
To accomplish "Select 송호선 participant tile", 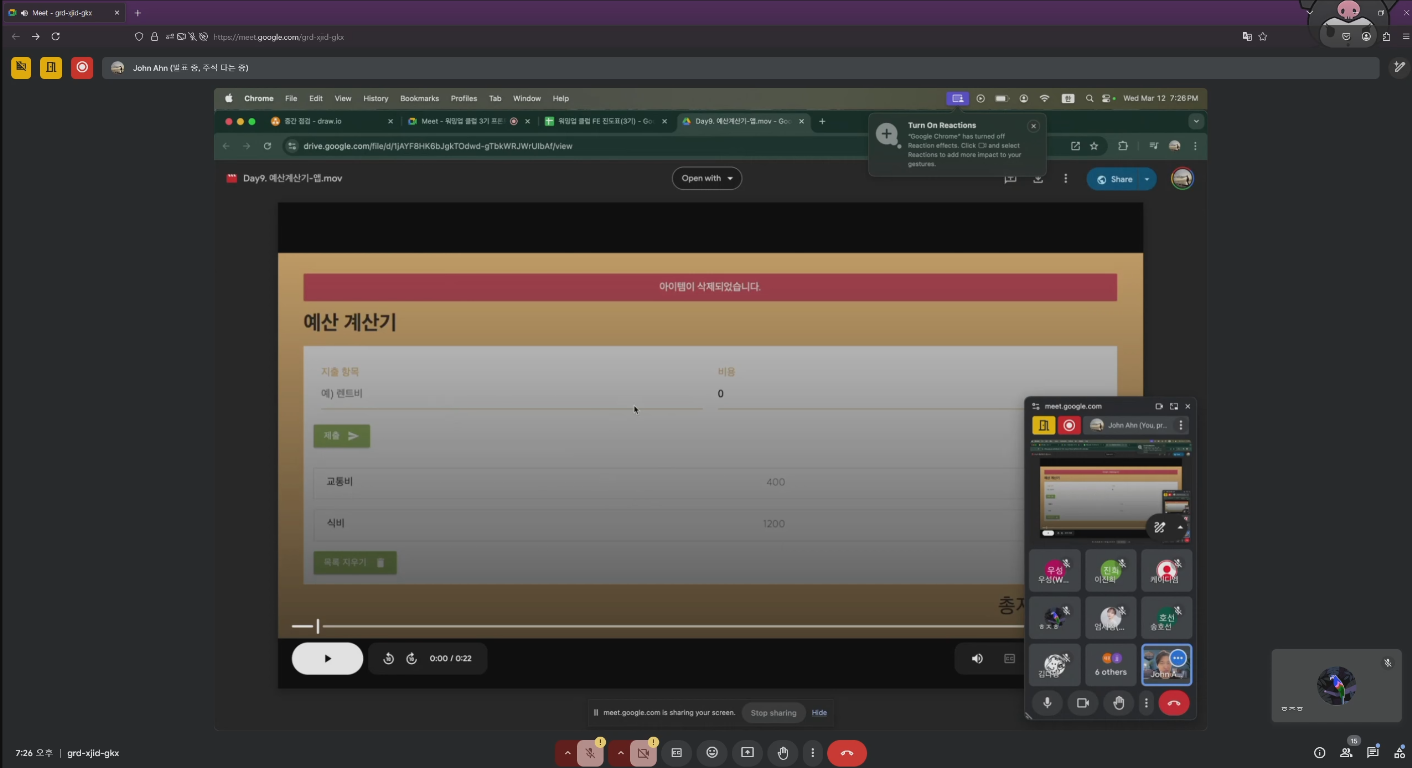I will pos(1166,617).
